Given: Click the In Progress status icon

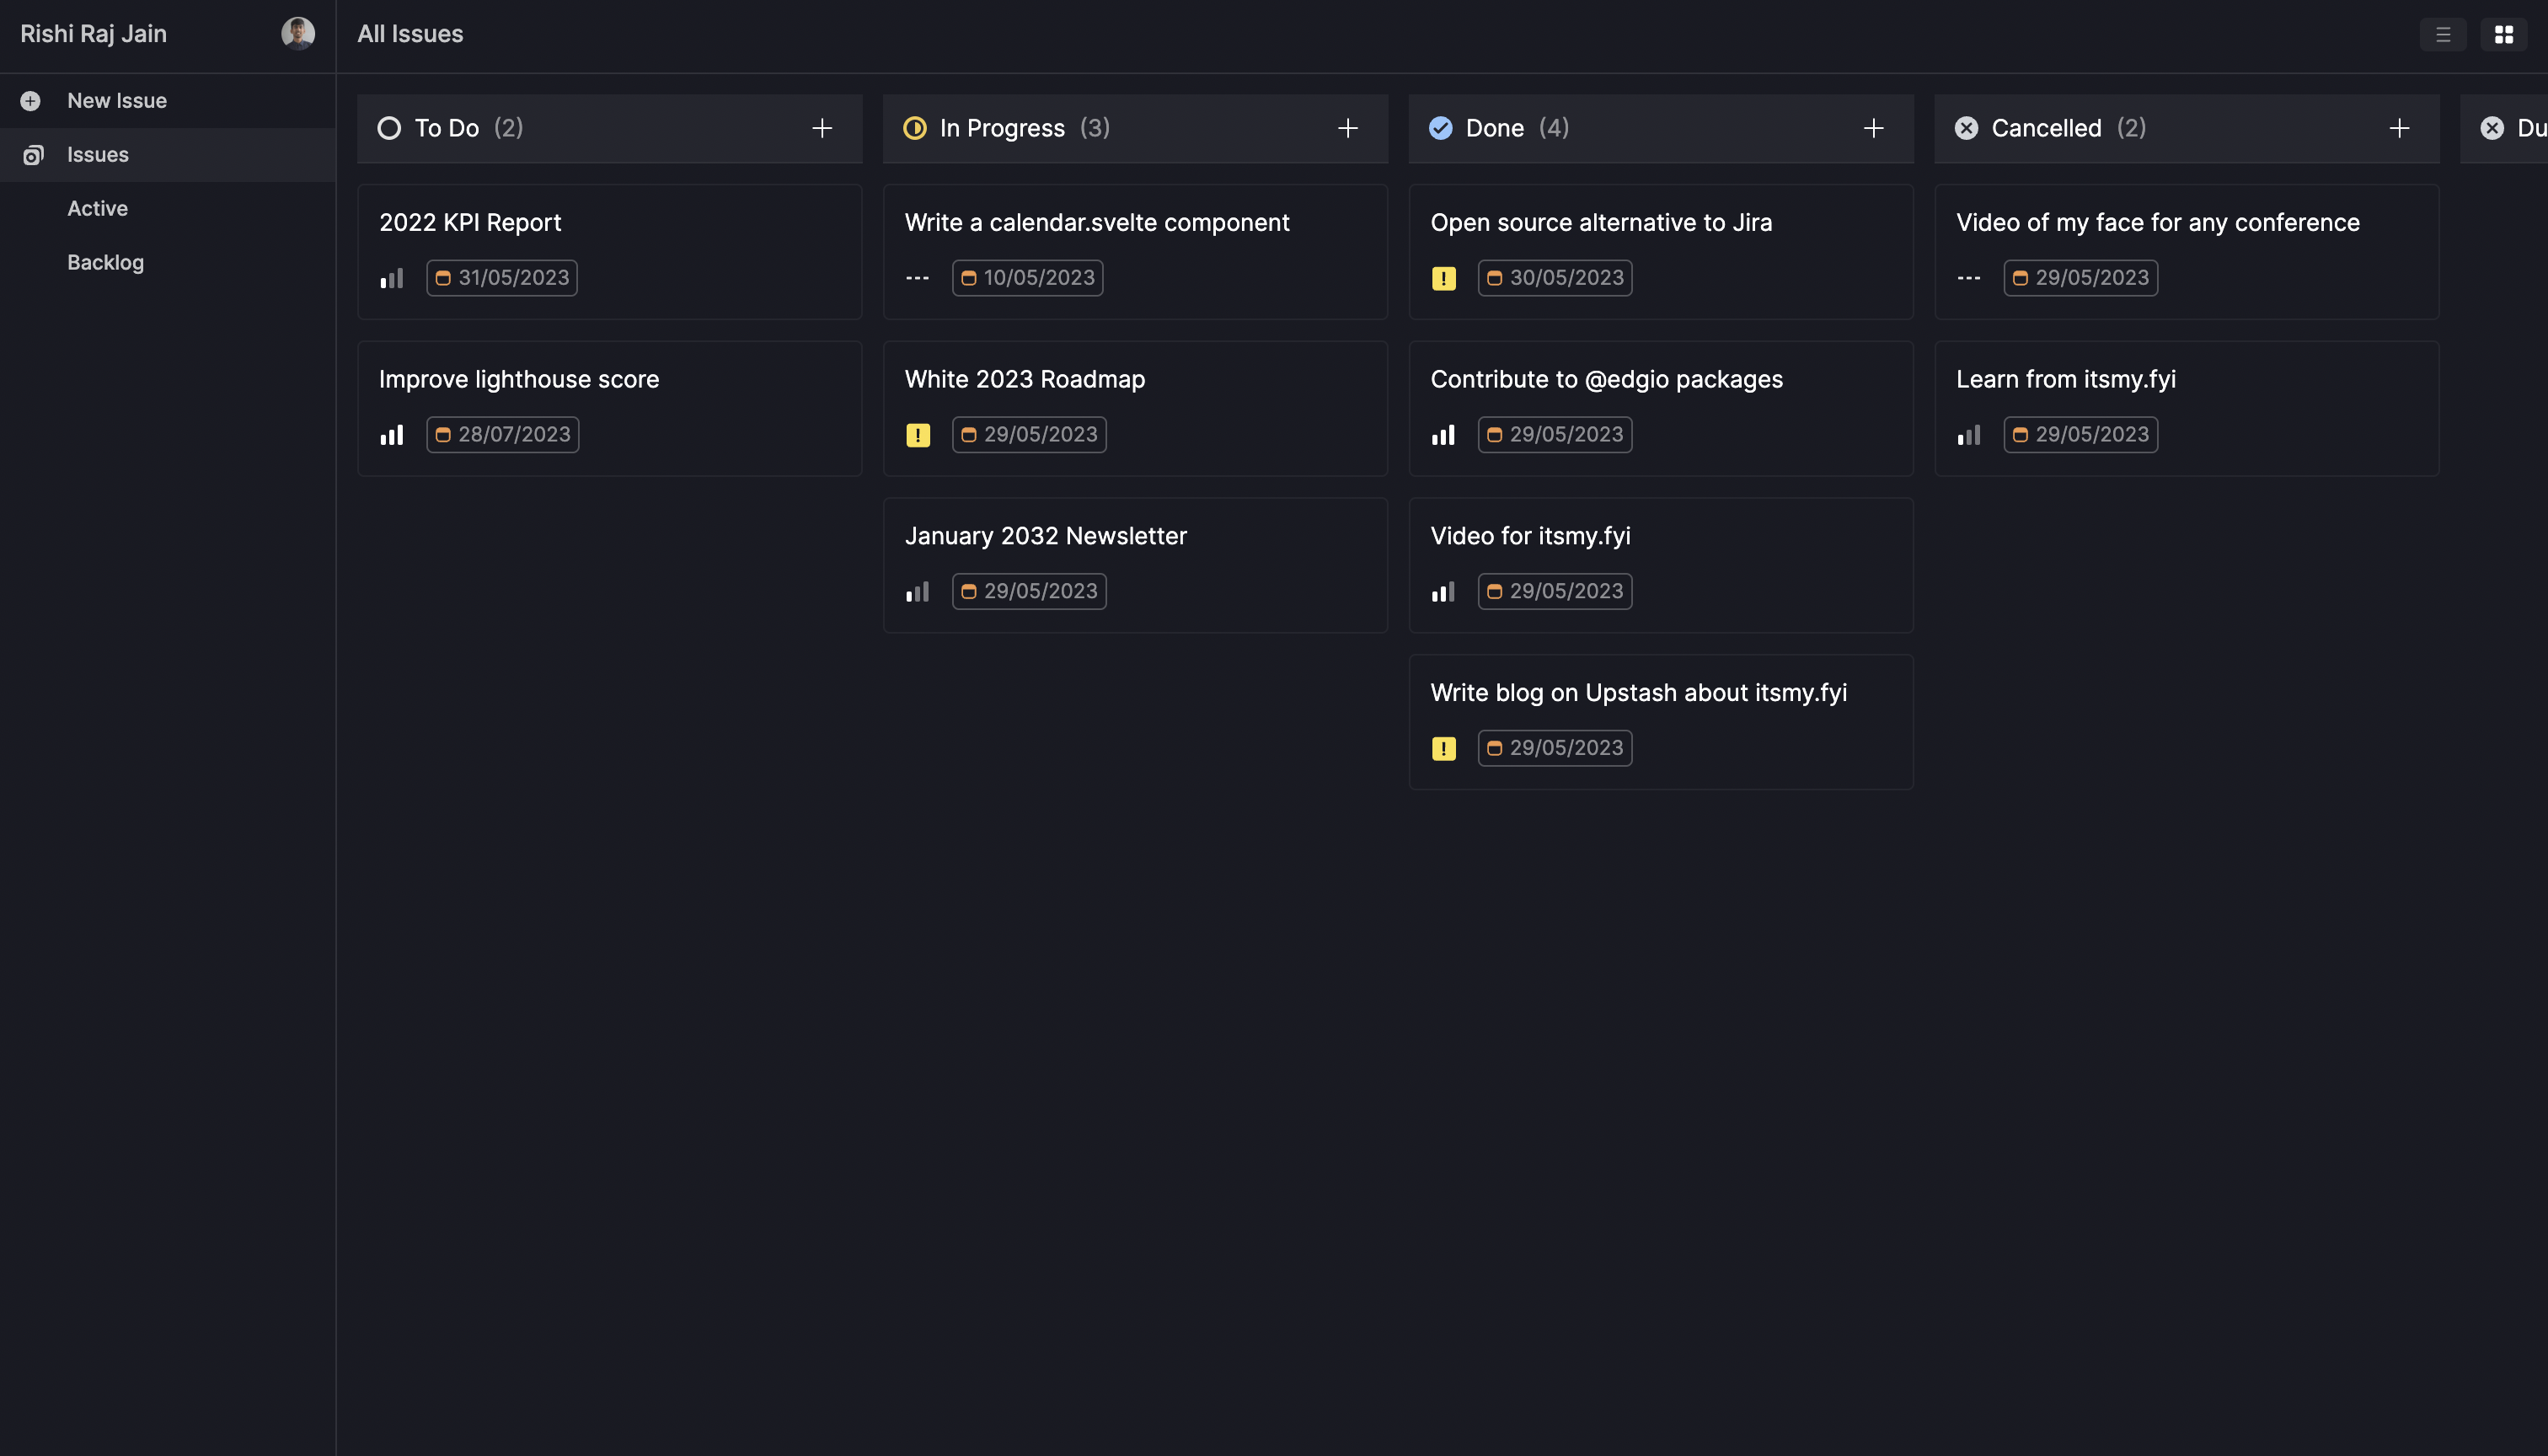Looking at the screenshot, I should 915,128.
